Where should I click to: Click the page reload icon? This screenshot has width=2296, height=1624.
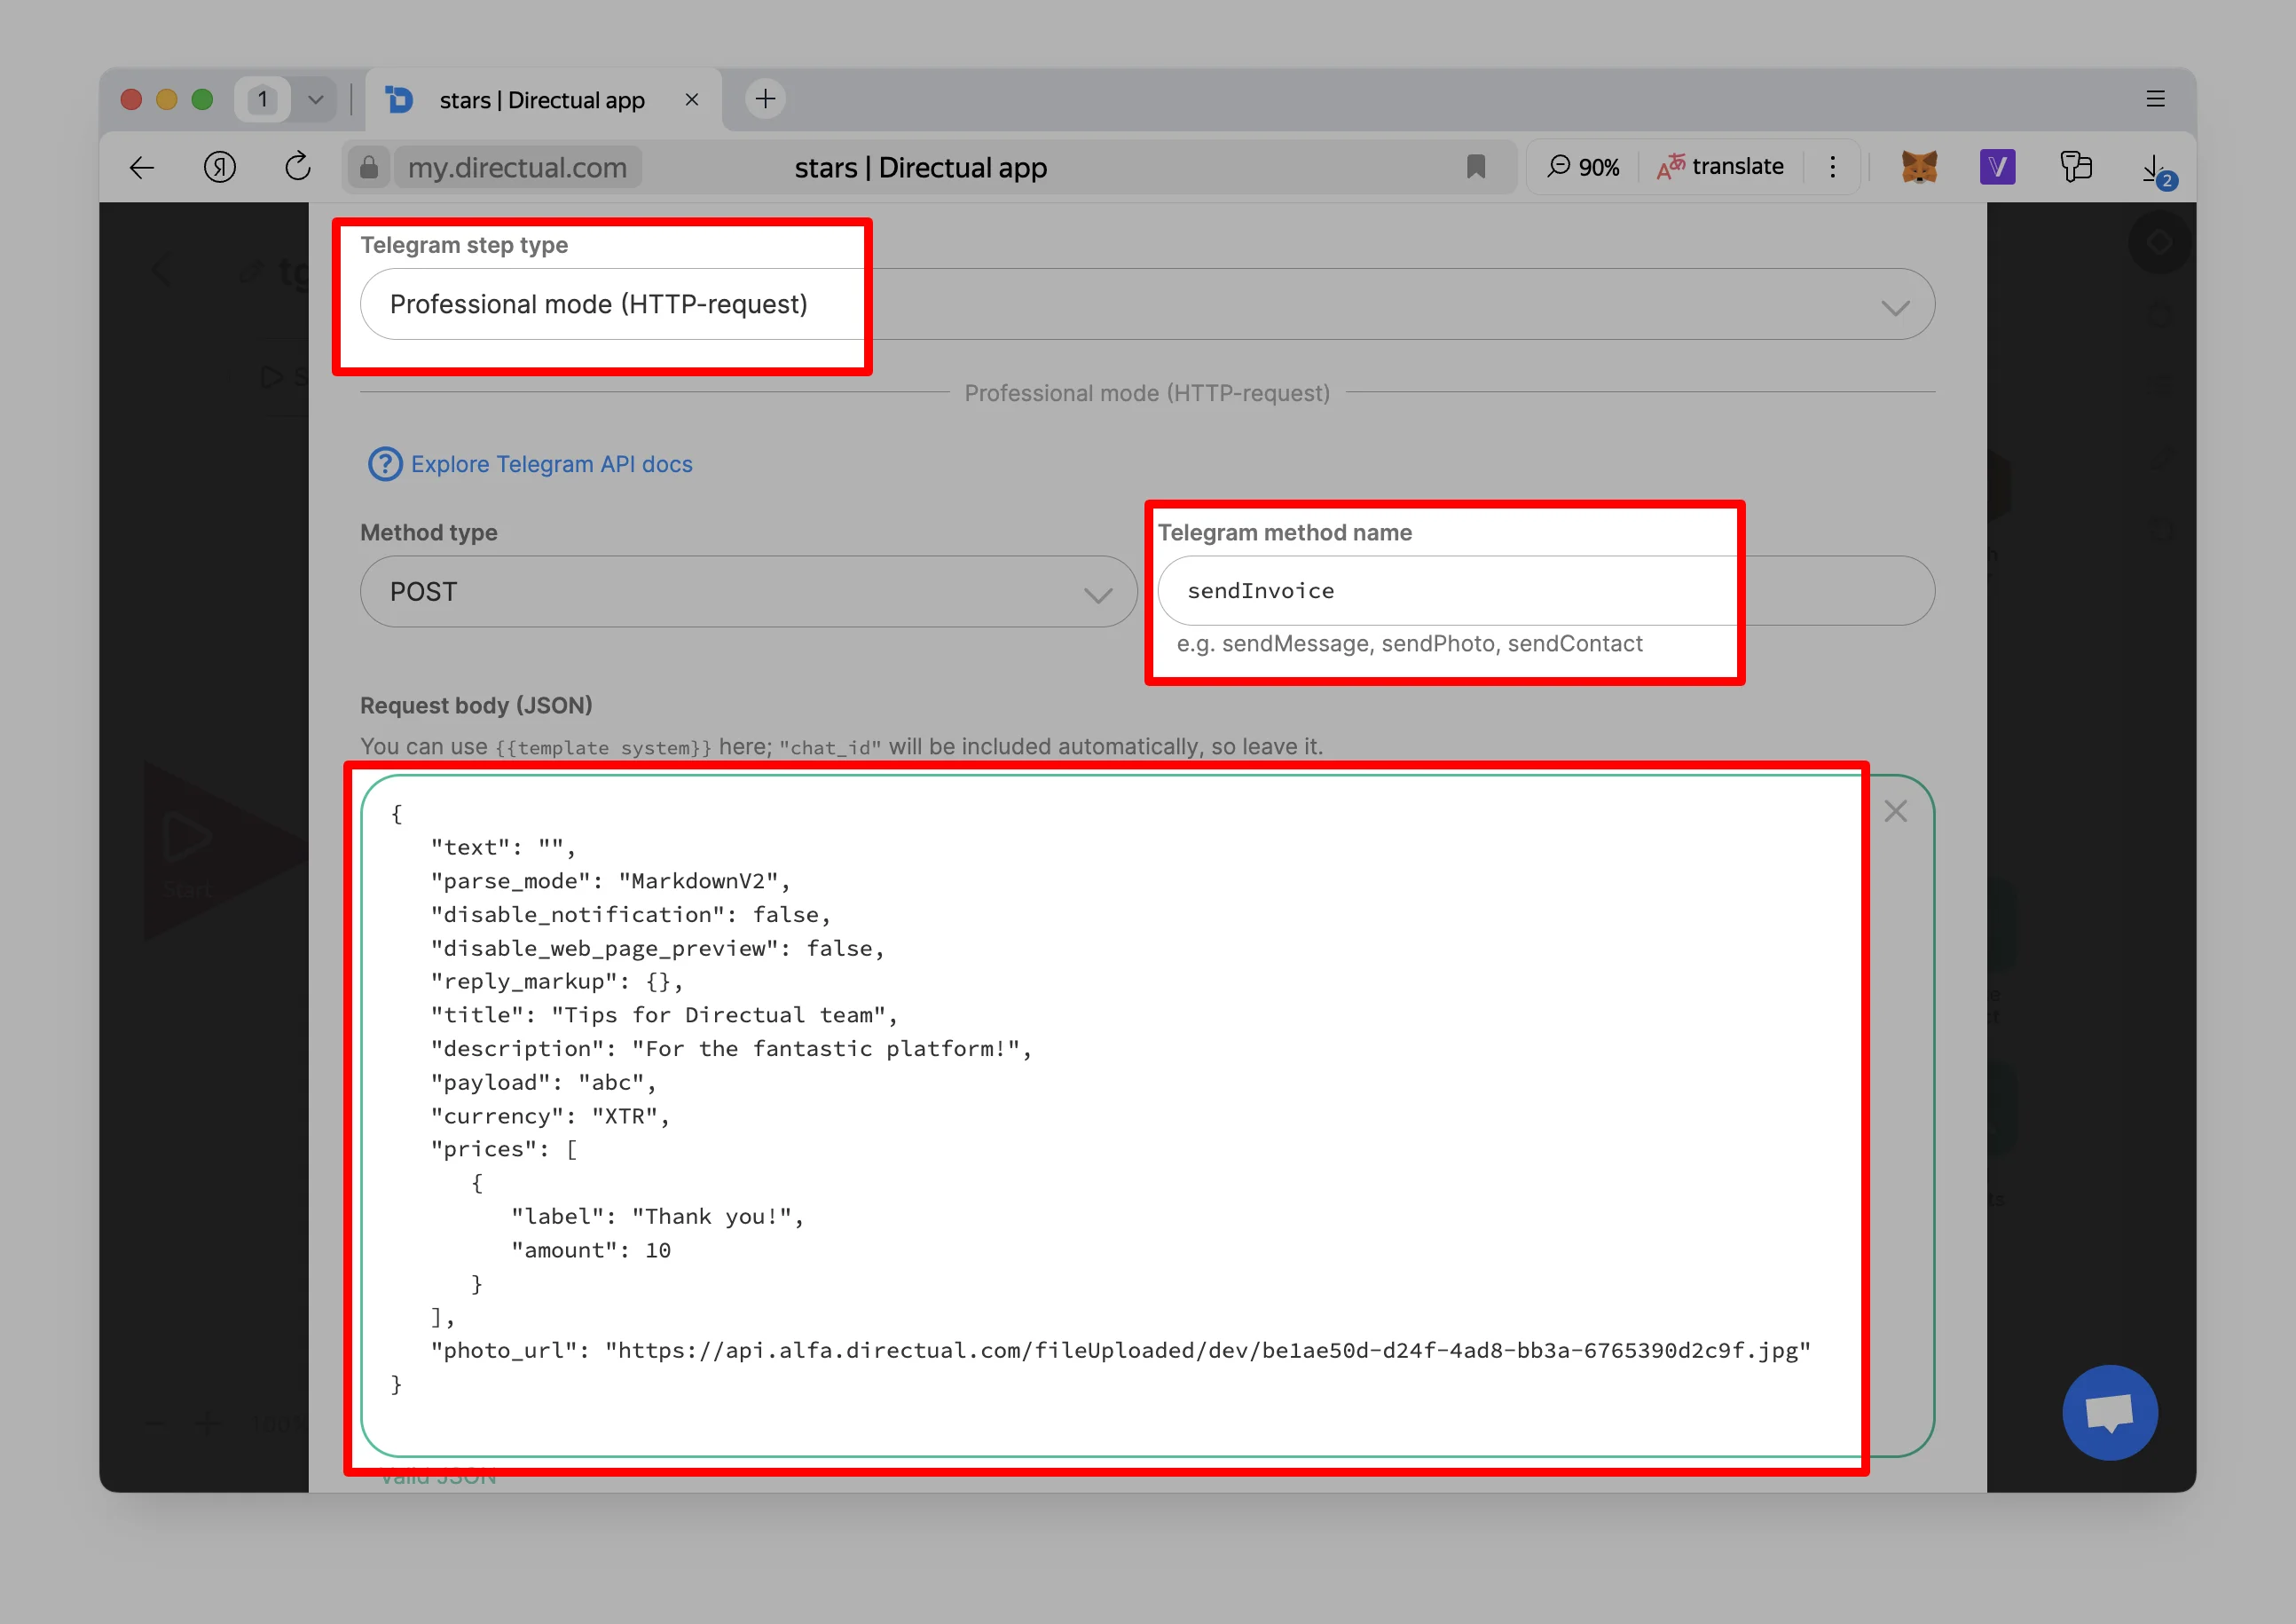pyautogui.click(x=297, y=167)
